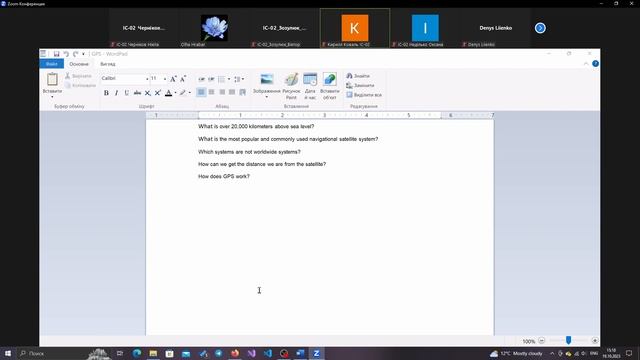This screenshot has width=640, height=360.
Task: Click the WordPad zoom slider handle
Action: point(568,340)
